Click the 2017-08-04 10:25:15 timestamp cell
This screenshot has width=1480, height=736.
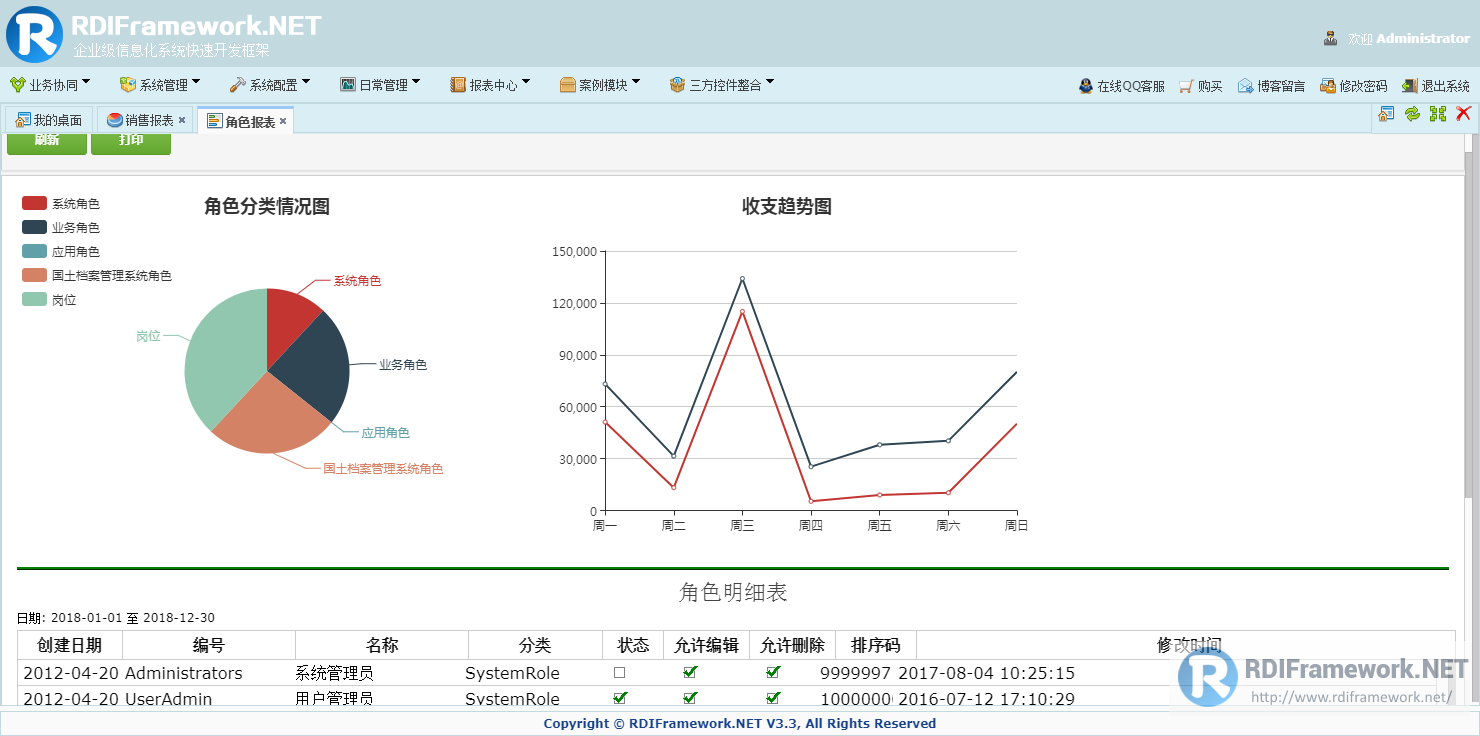(x=986, y=673)
